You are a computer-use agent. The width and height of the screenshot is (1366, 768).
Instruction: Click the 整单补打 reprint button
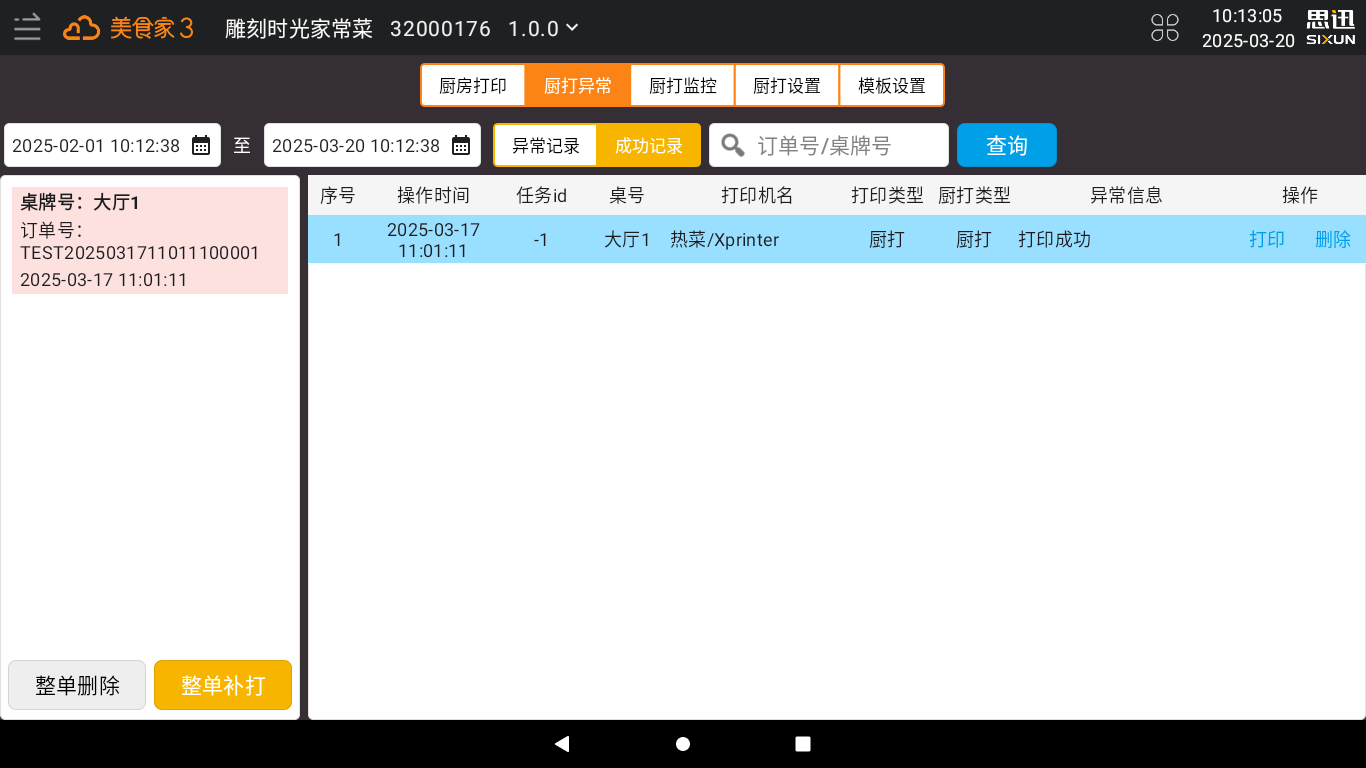[222, 685]
